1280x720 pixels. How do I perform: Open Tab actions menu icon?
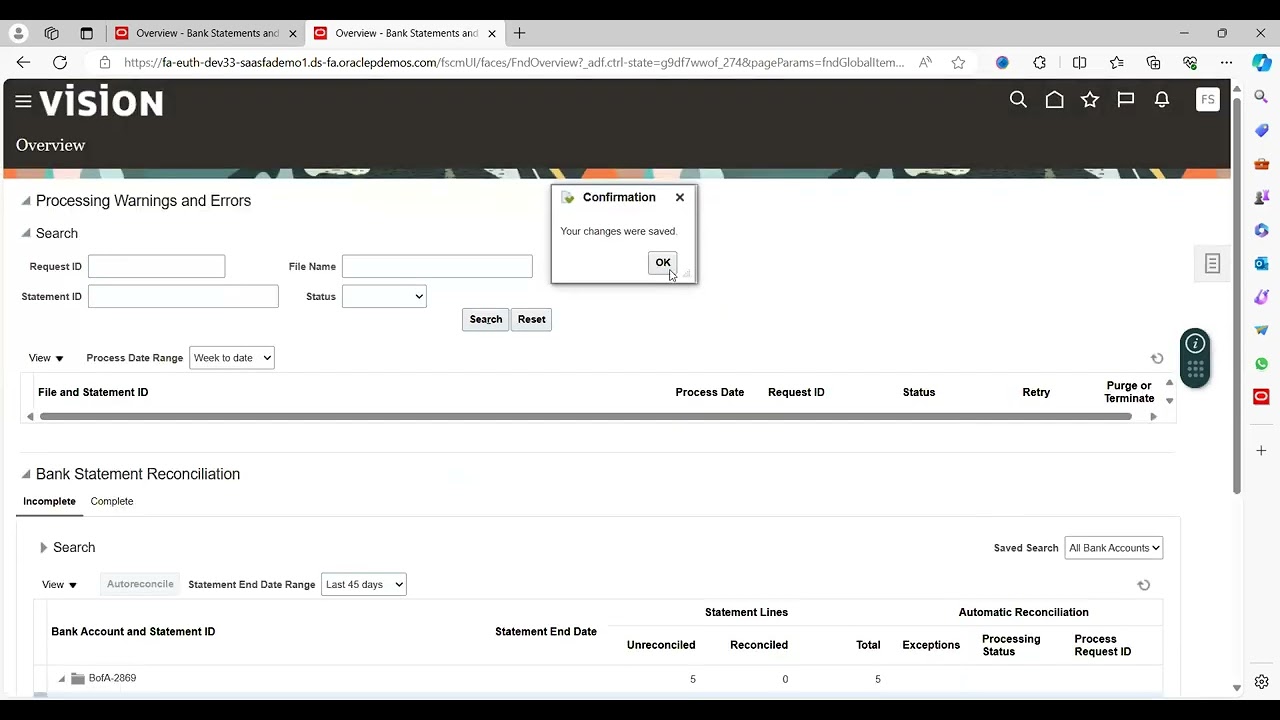(86, 33)
